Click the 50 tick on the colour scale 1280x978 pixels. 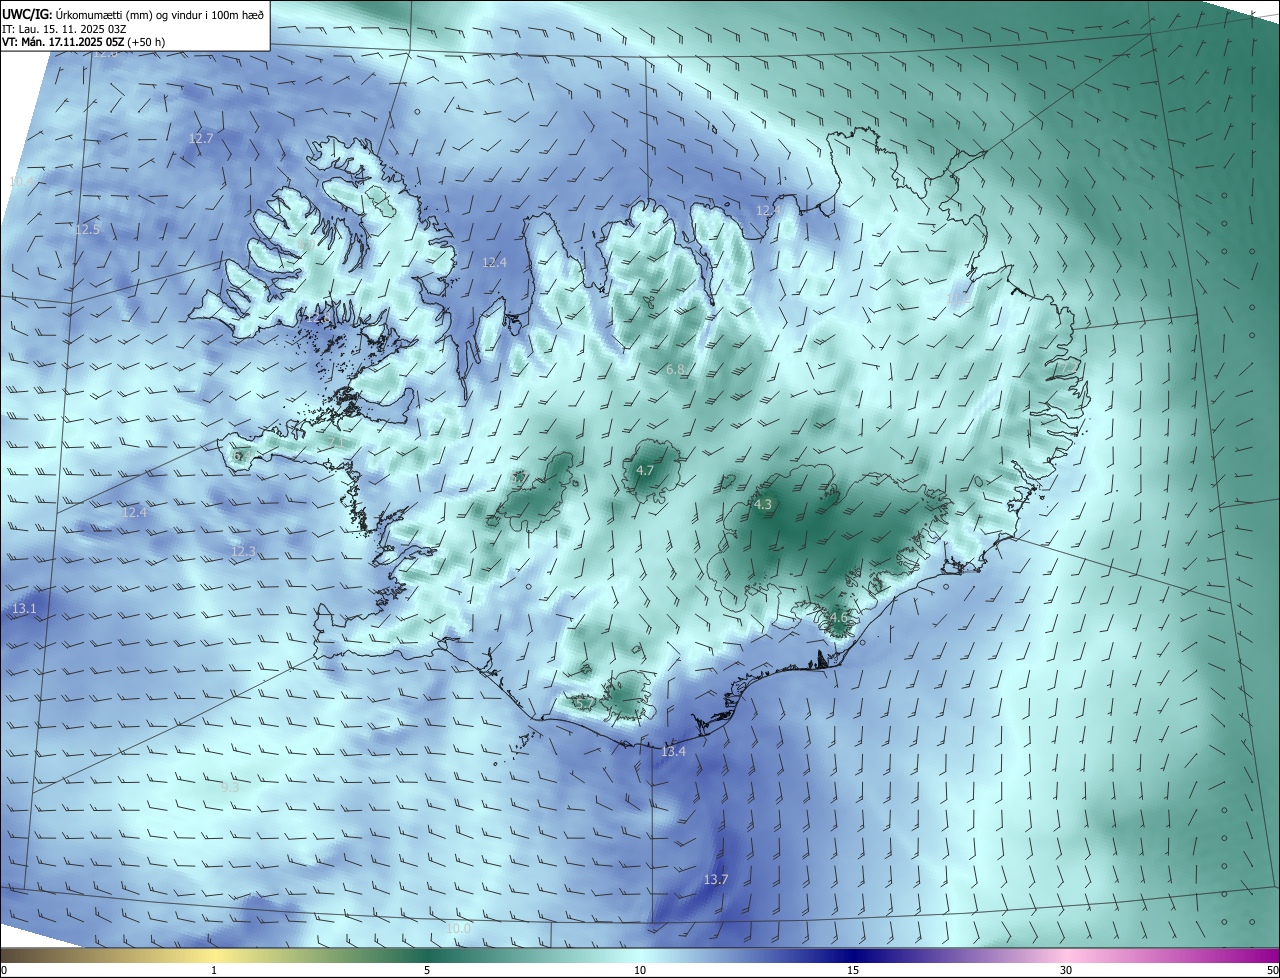pos(1272,970)
